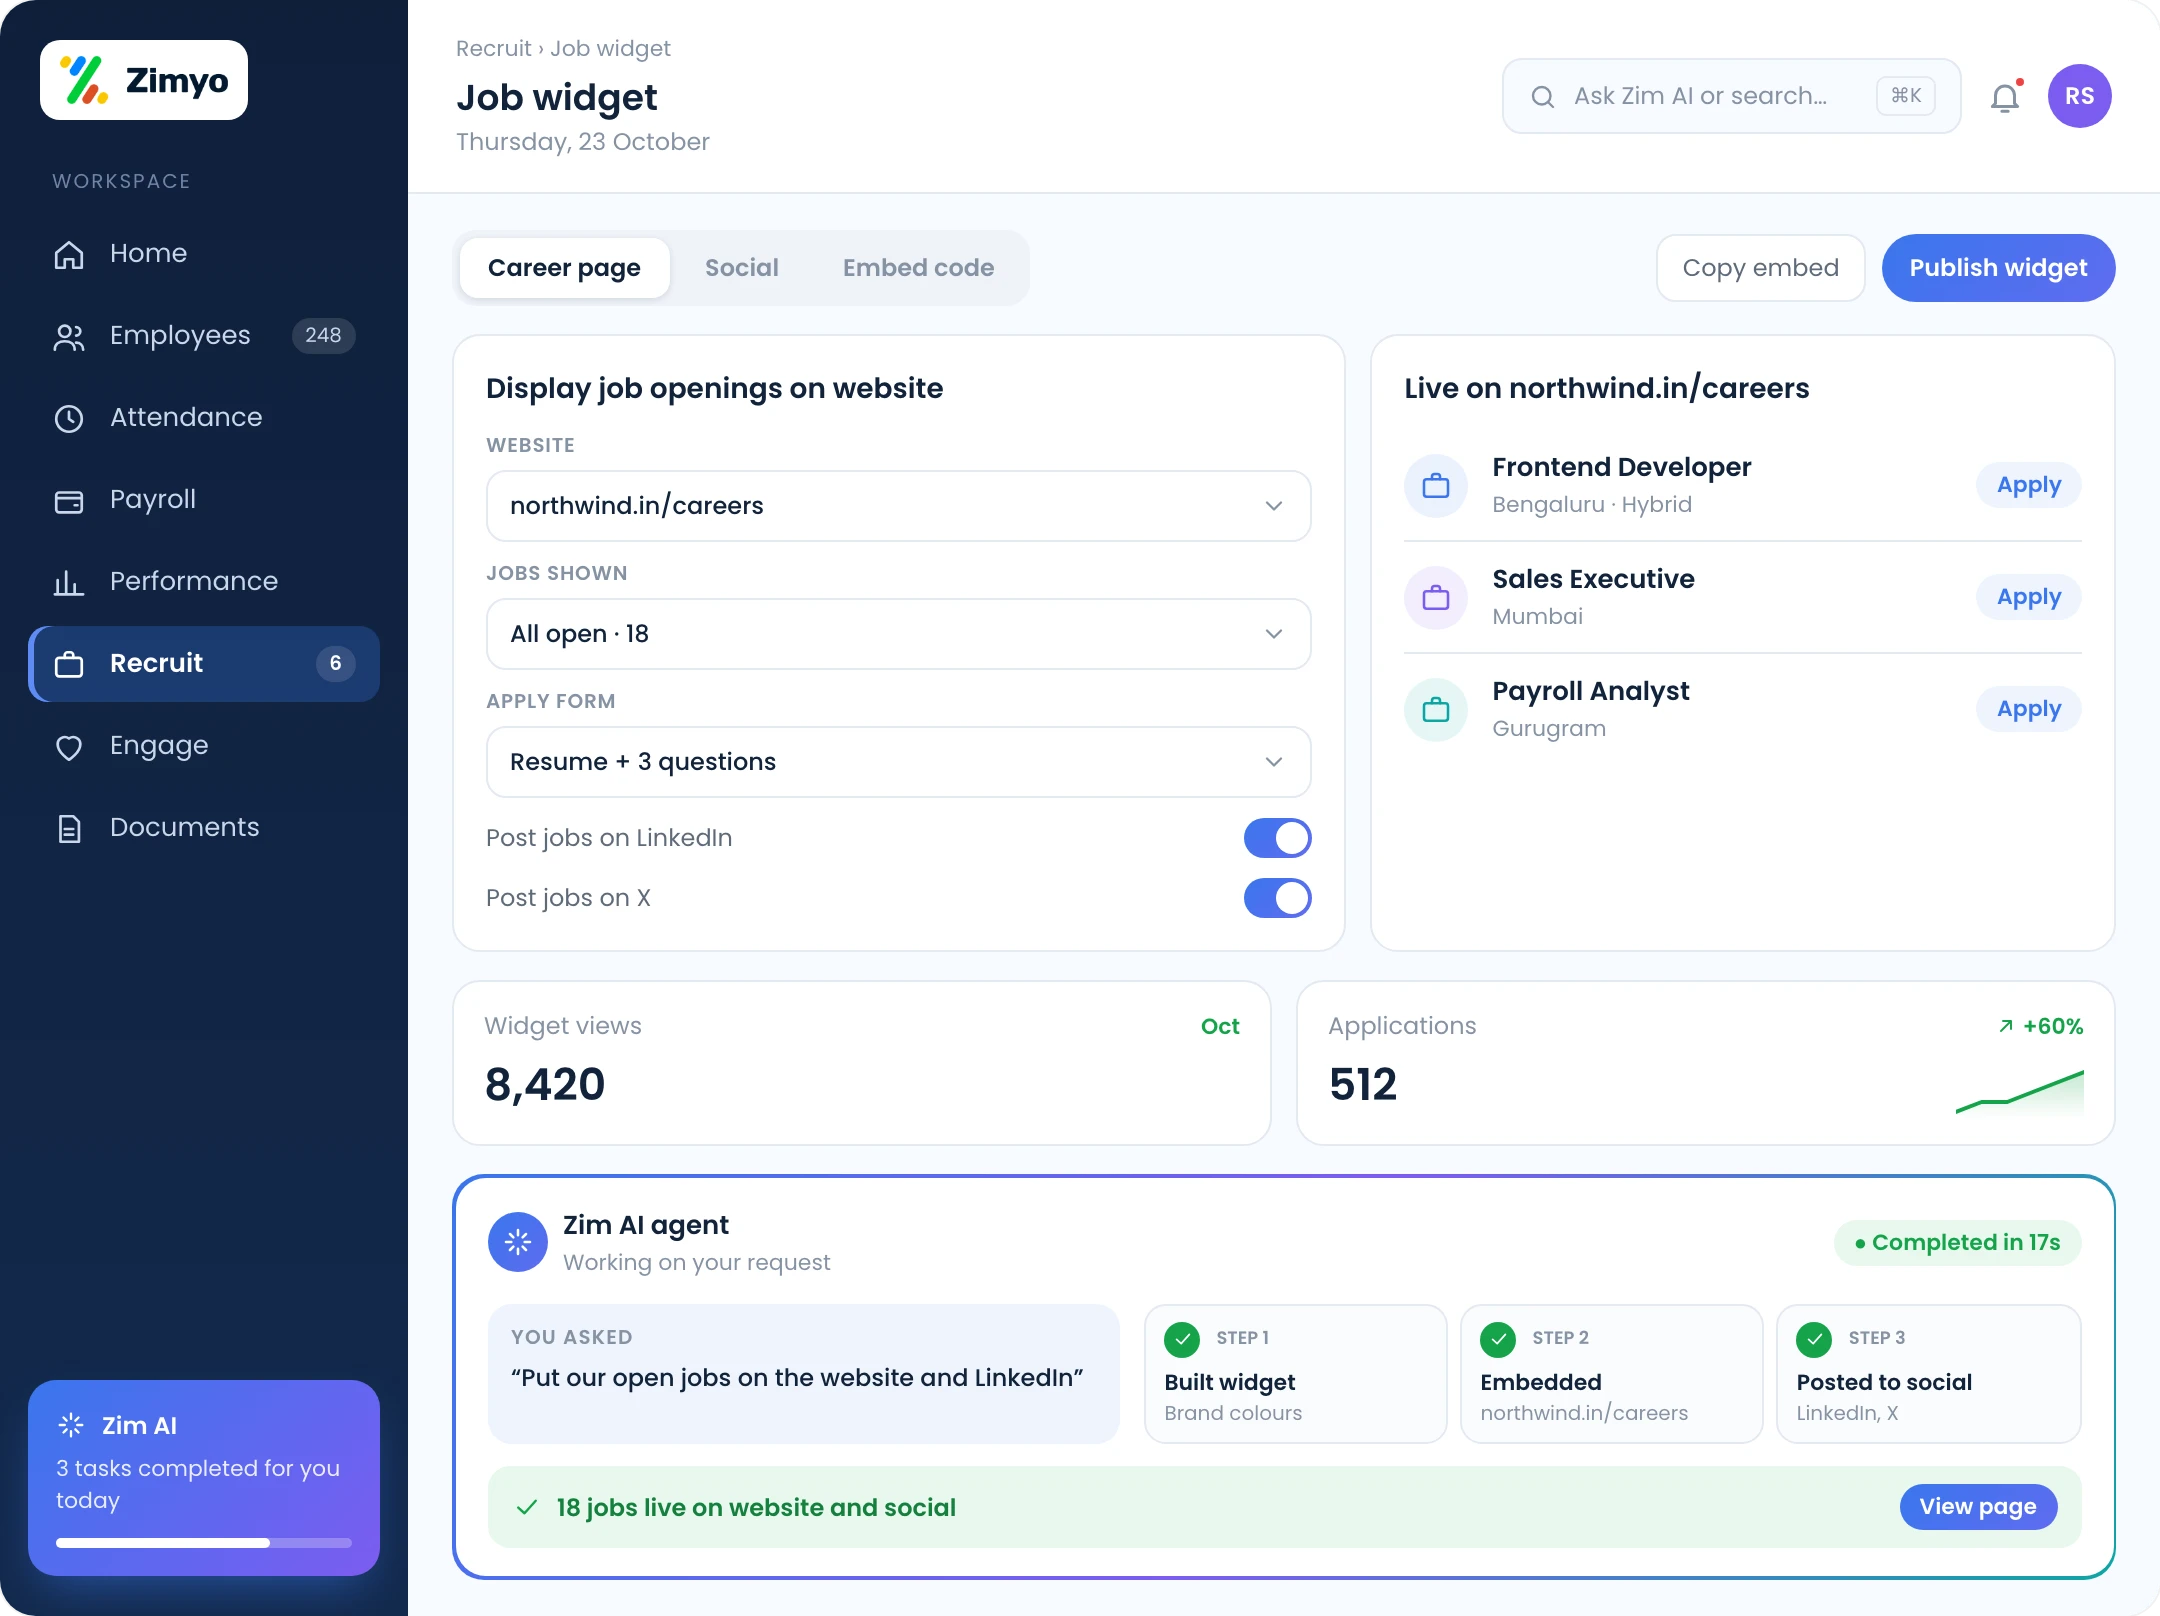Go to Documents section

[x=204, y=827]
